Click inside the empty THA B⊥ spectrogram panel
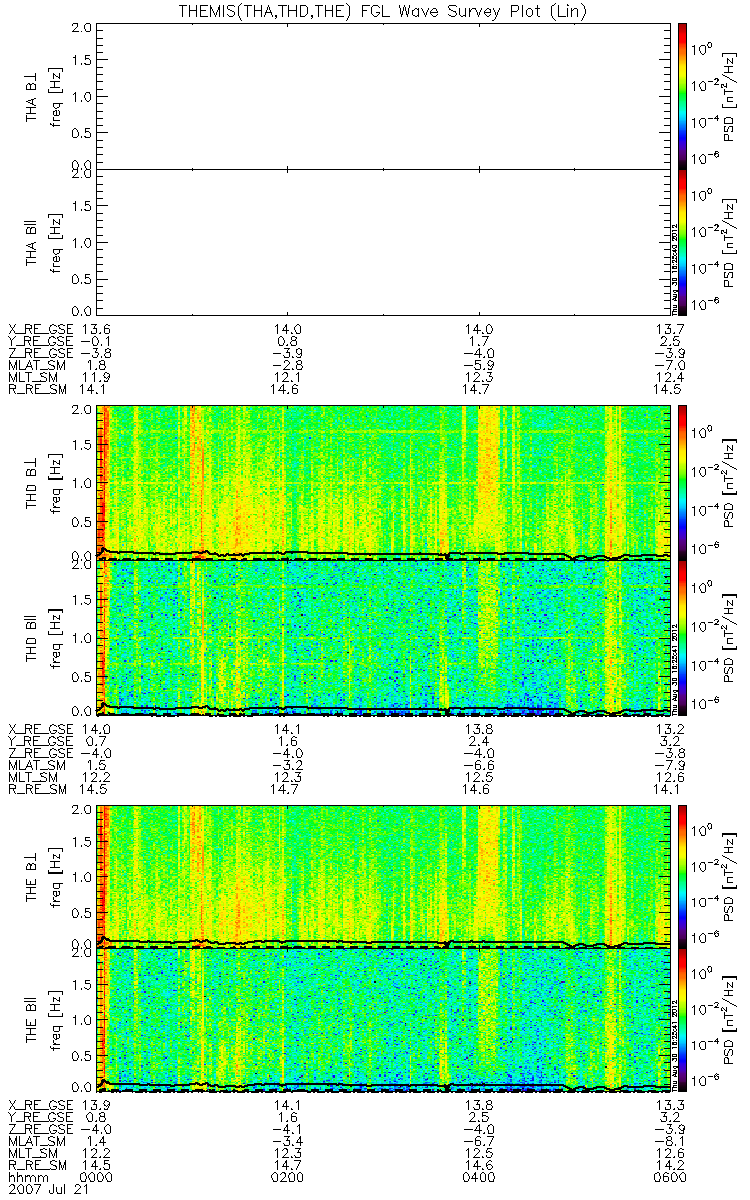Image resolution: width=750 pixels, height=1200 pixels. [x=384, y=95]
